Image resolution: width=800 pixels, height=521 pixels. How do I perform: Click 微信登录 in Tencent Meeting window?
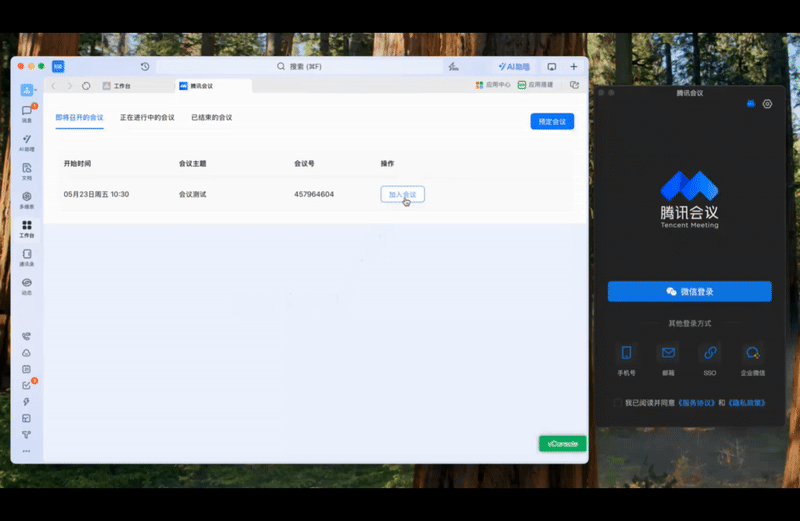(x=690, y=291)
